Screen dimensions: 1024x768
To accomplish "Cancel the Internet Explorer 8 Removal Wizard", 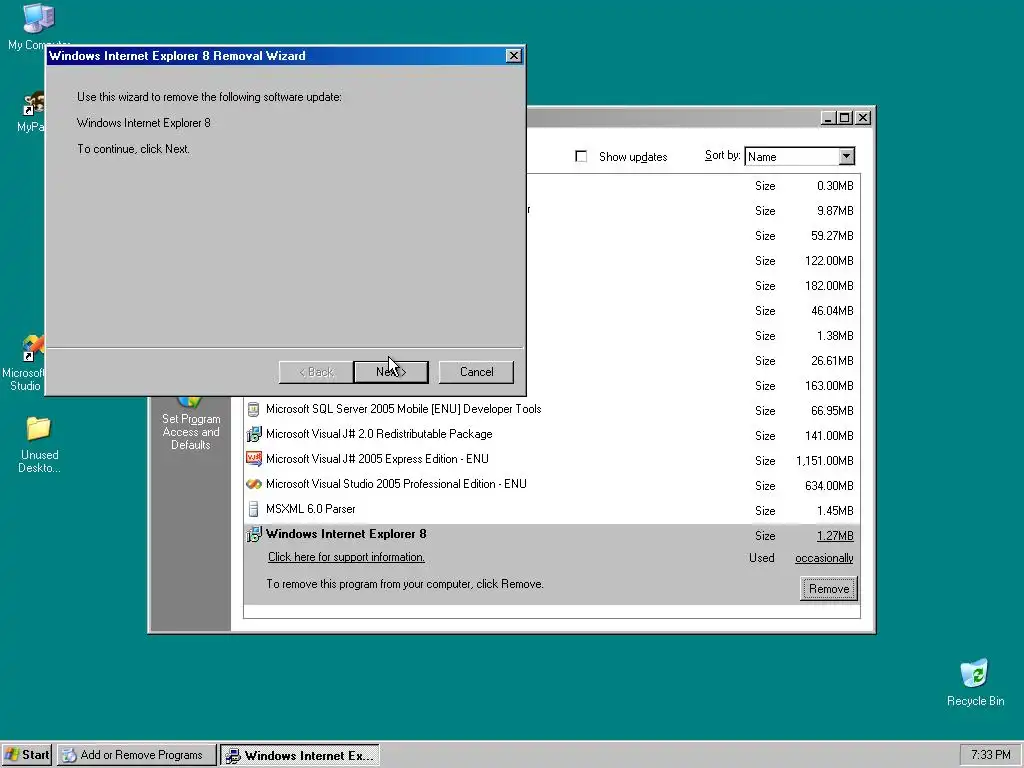I will [476, 372].
